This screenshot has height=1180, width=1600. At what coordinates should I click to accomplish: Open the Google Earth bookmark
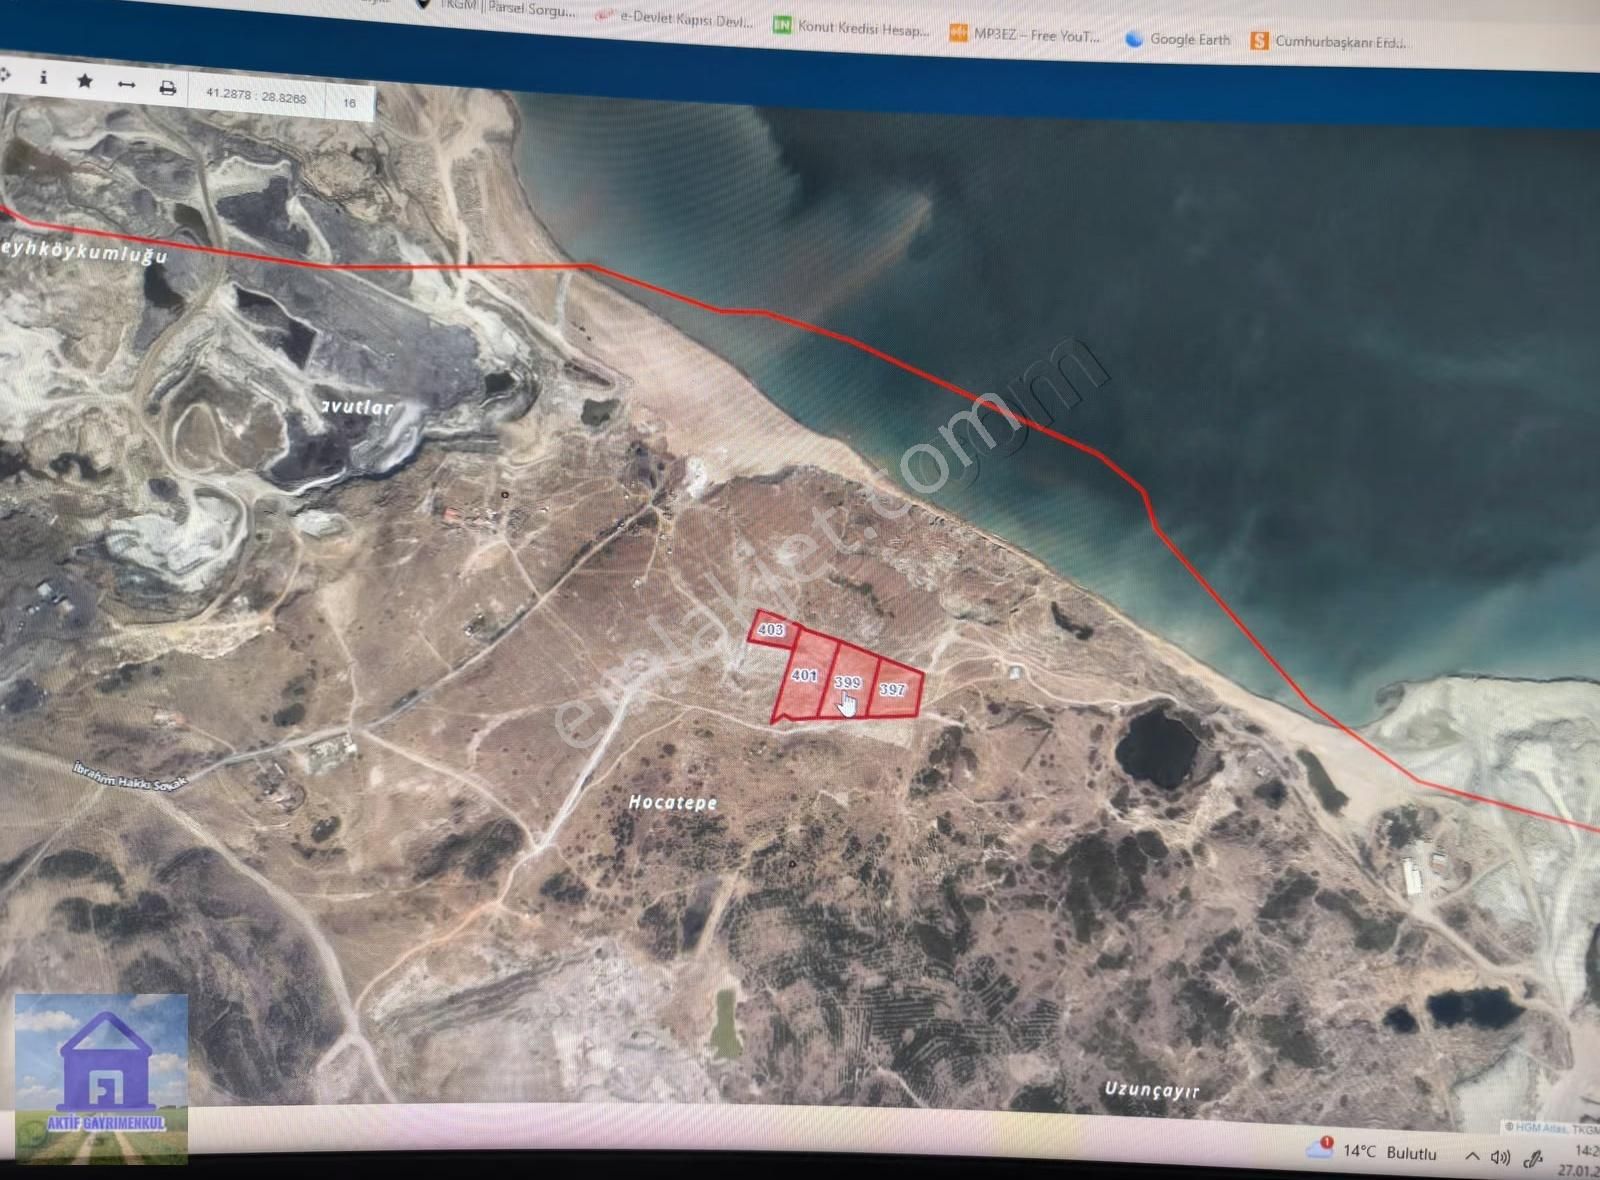tap(1178, 39)
